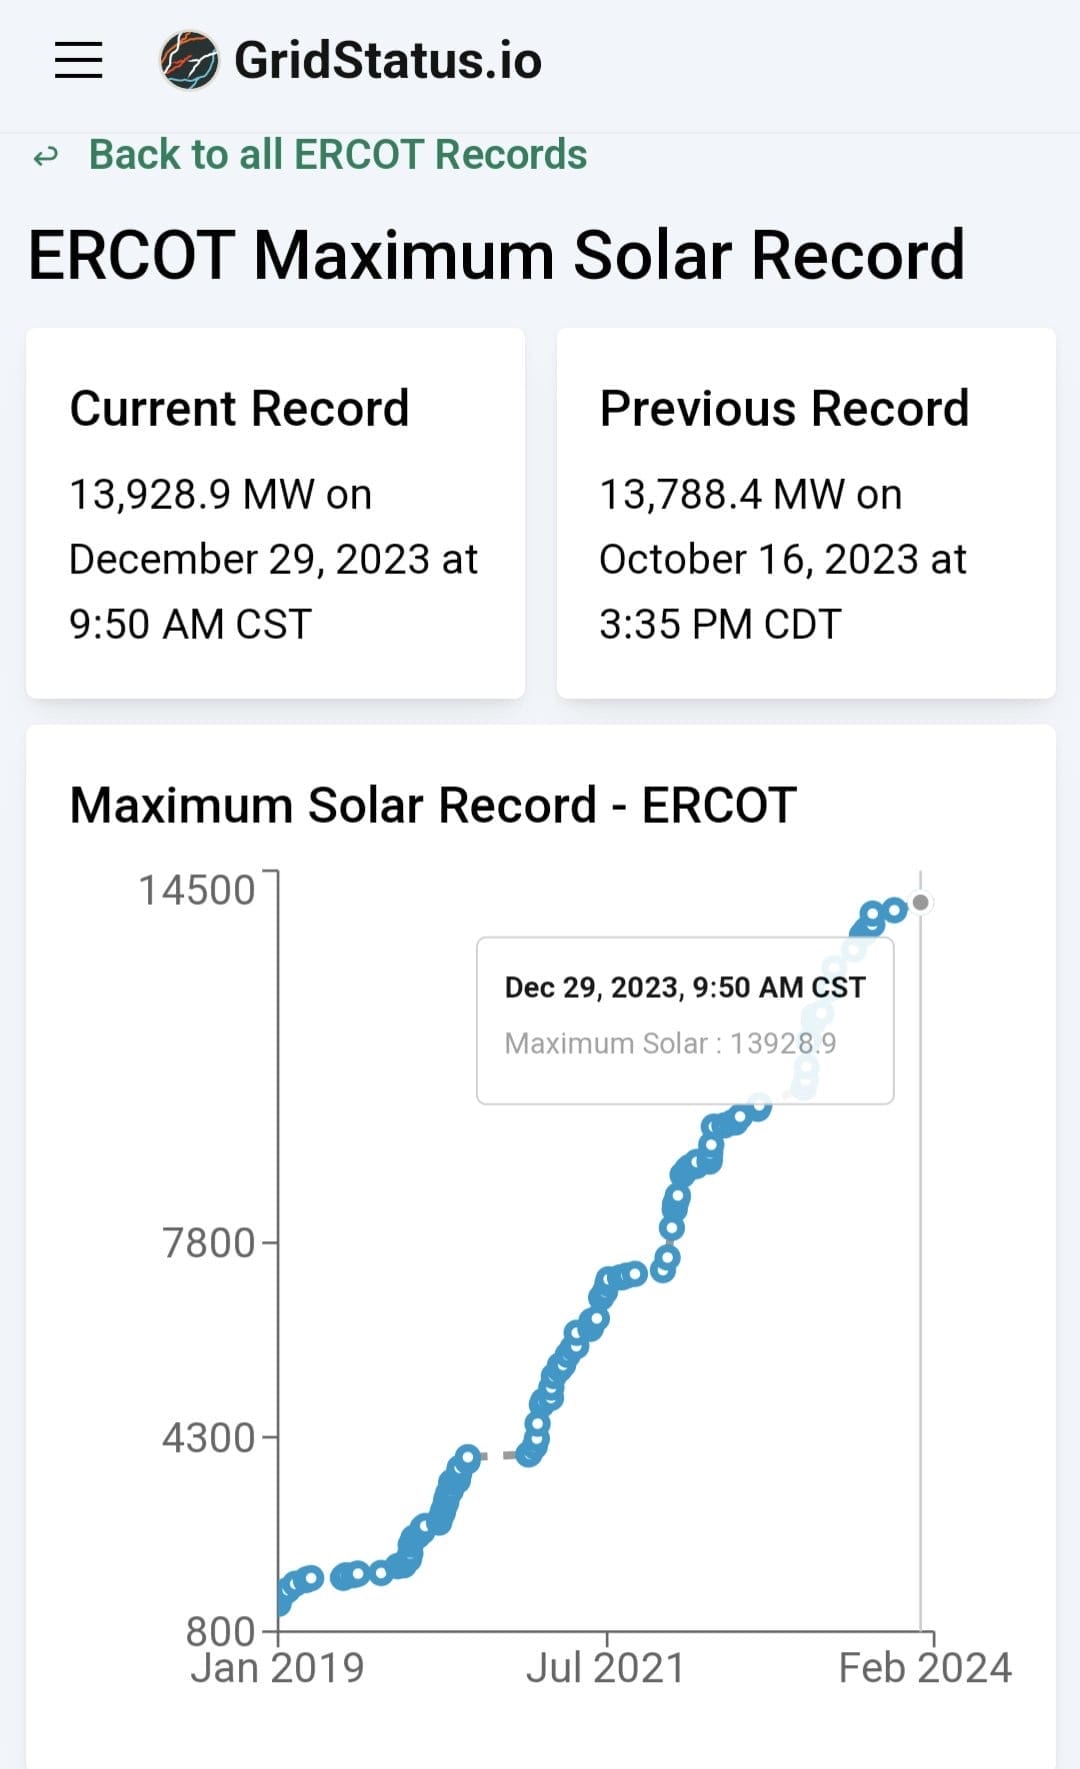Click the GridStatus.io site title
The height and width of the screenshot is (1769, 1080).
[x=387, y=60]
